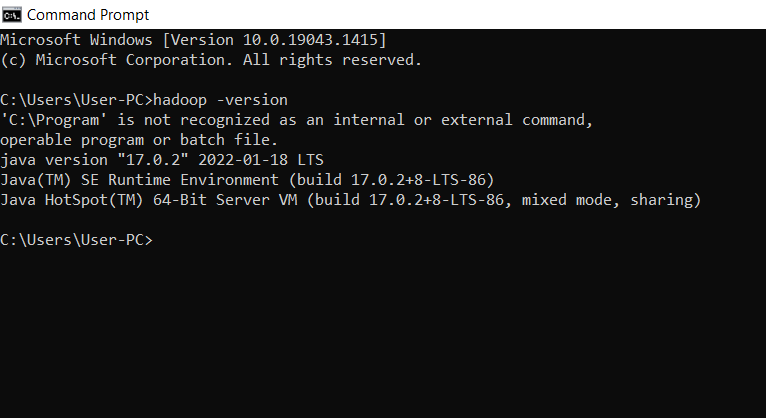This screenshot has height=418, width=766.
Task: Click the 'Java HotSpot(TM) 64-Bit Server VM' text
Action: tap(149, 200)
